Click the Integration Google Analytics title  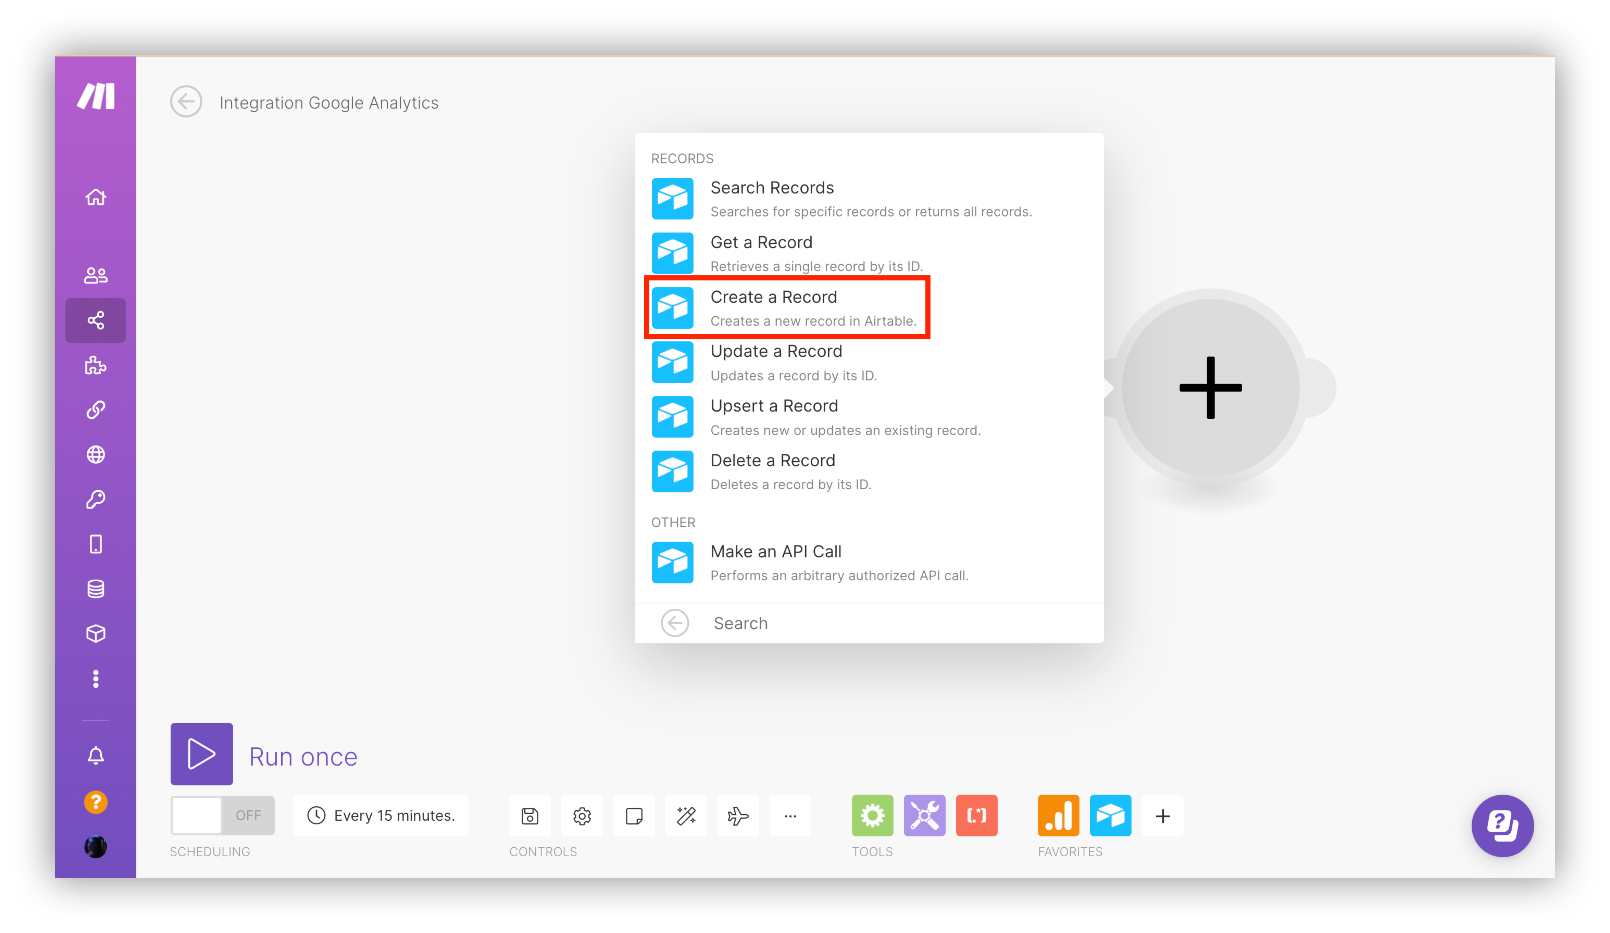pyautogui.click(x=329, y=103)
